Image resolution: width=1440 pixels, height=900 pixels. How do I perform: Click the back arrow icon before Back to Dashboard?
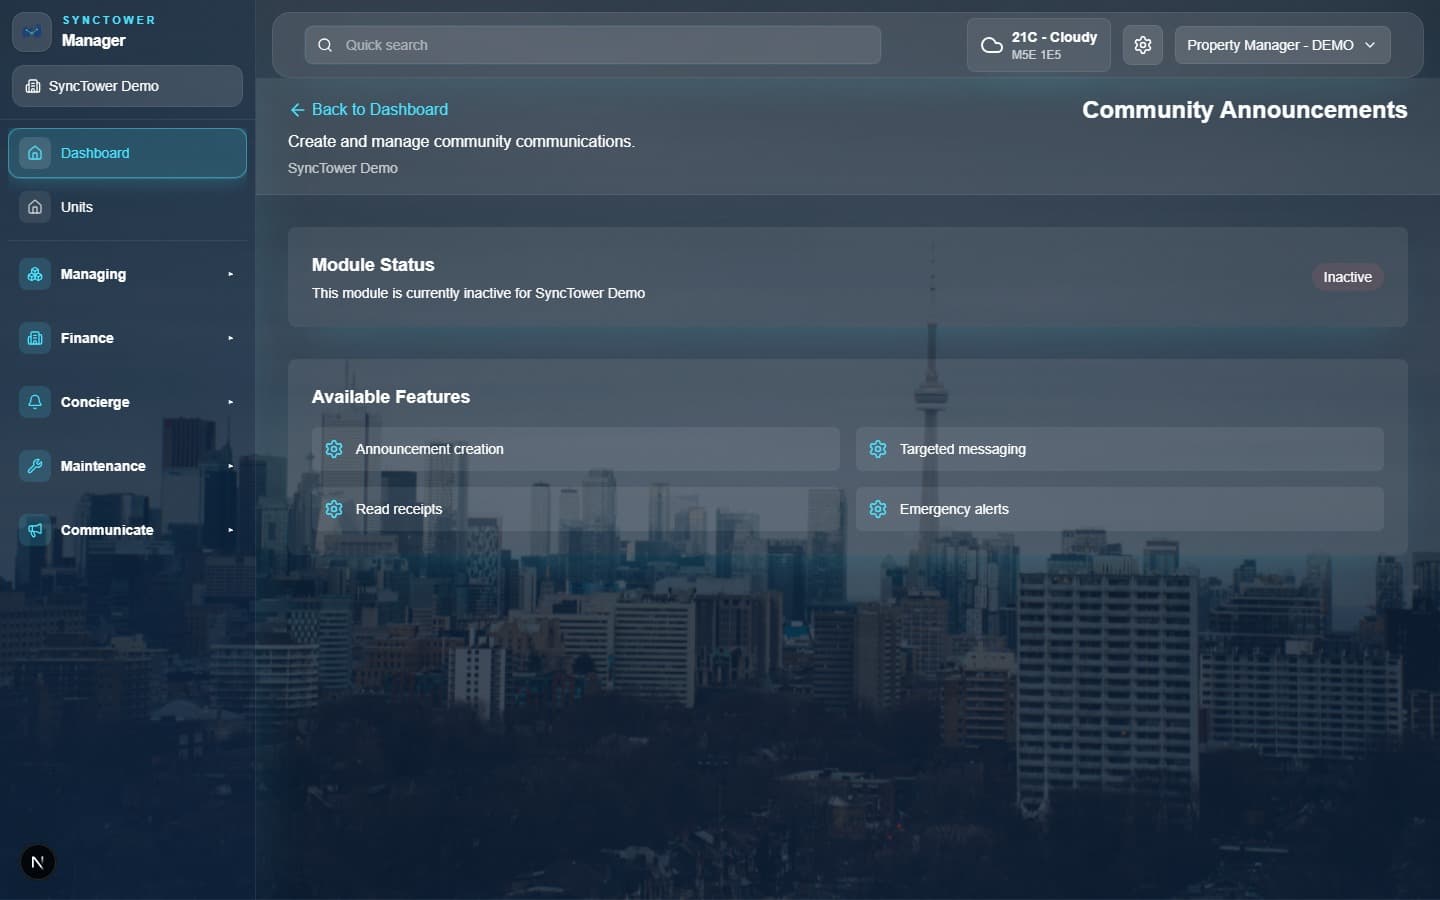[297, 110]
